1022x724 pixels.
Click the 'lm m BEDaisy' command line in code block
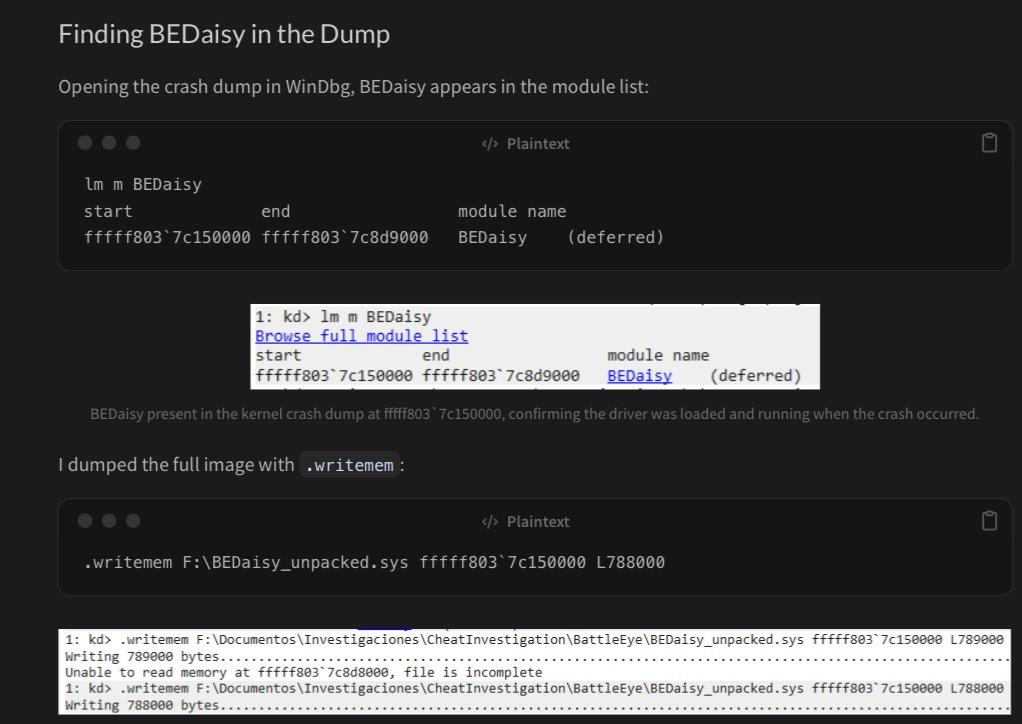click(143, 184)
